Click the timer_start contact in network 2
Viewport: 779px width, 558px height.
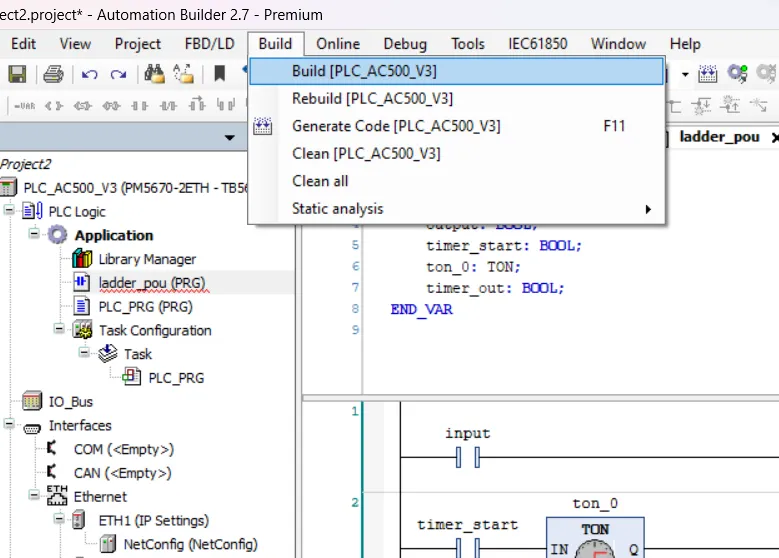point(467,548)
